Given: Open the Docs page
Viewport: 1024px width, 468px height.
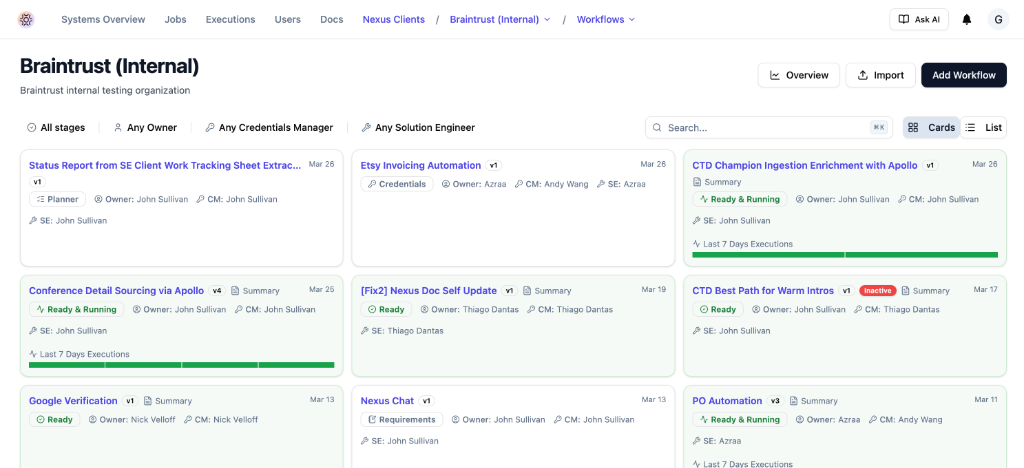Looking at the screenshot, I should (x=332, y=20).
